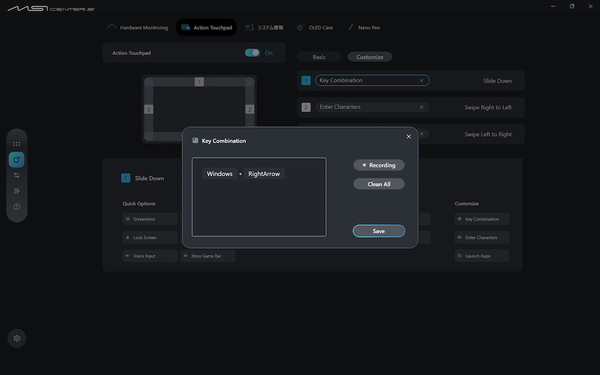
Task: Switch to Hardware Monitoring tab
Action: (138, 28)
